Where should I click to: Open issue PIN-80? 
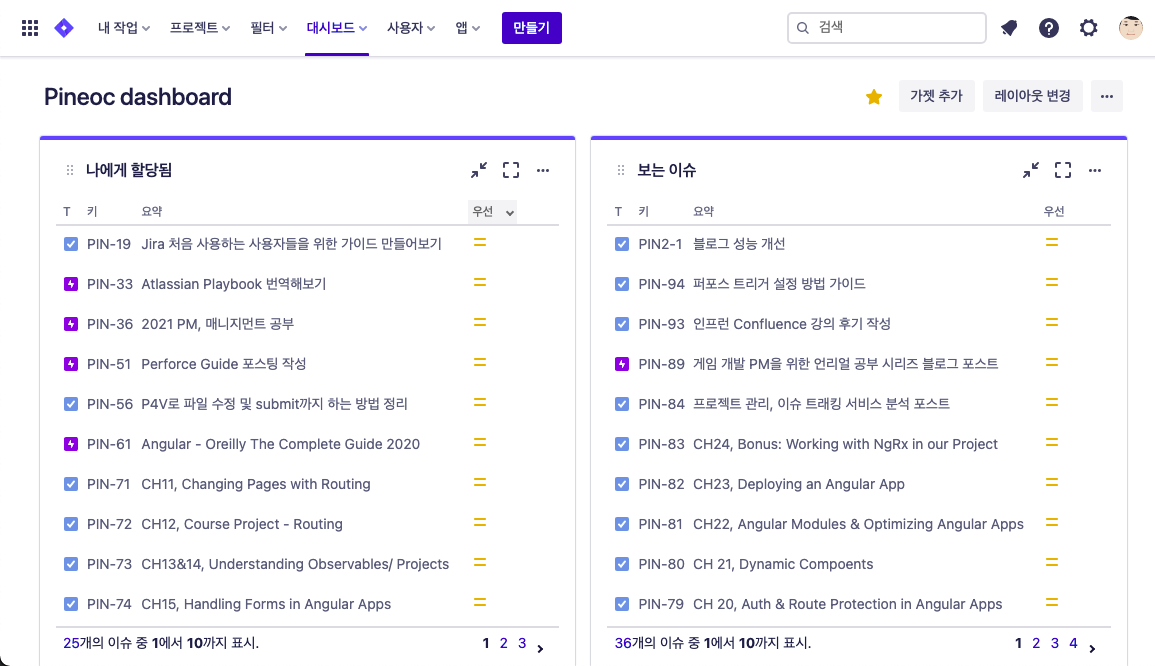661,564
